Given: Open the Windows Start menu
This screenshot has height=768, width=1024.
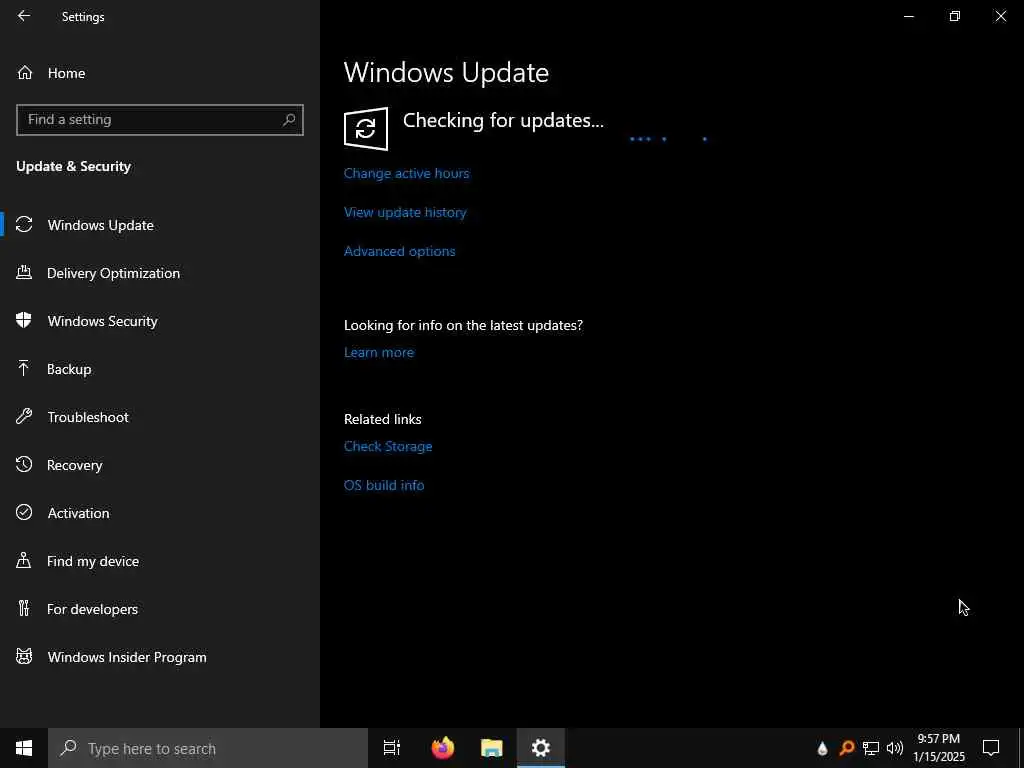Looking at the screenshot, I should [x=24, y=748].
